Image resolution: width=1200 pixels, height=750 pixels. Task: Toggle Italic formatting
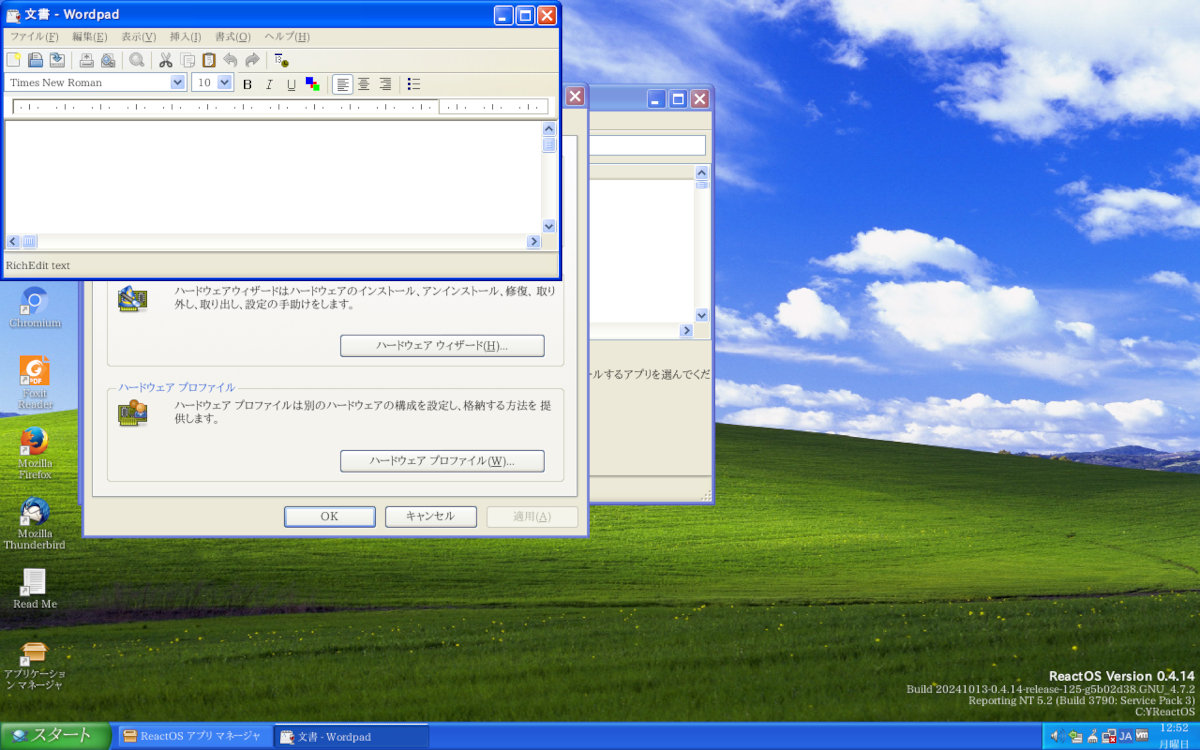[269, 84]
